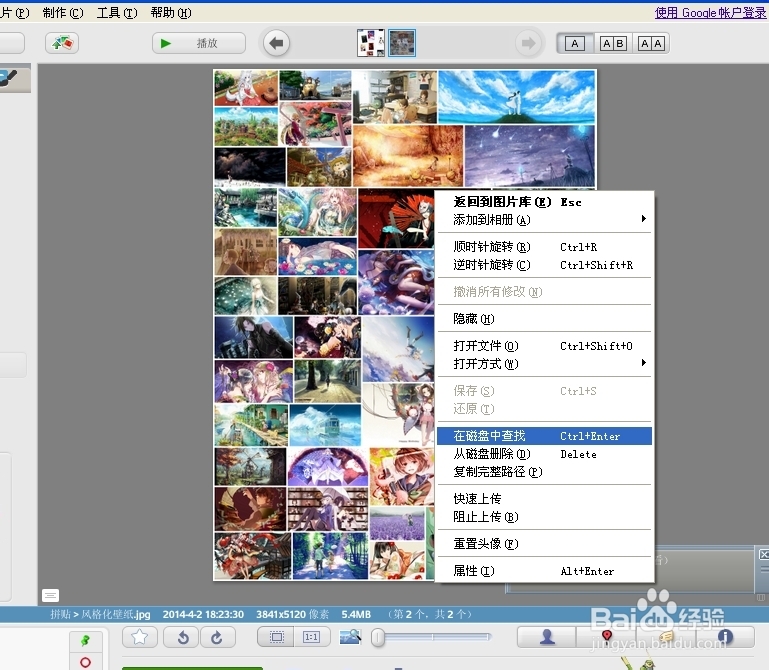
Task: Start slideshow with the 播放 button
Action: pos(199,43)
